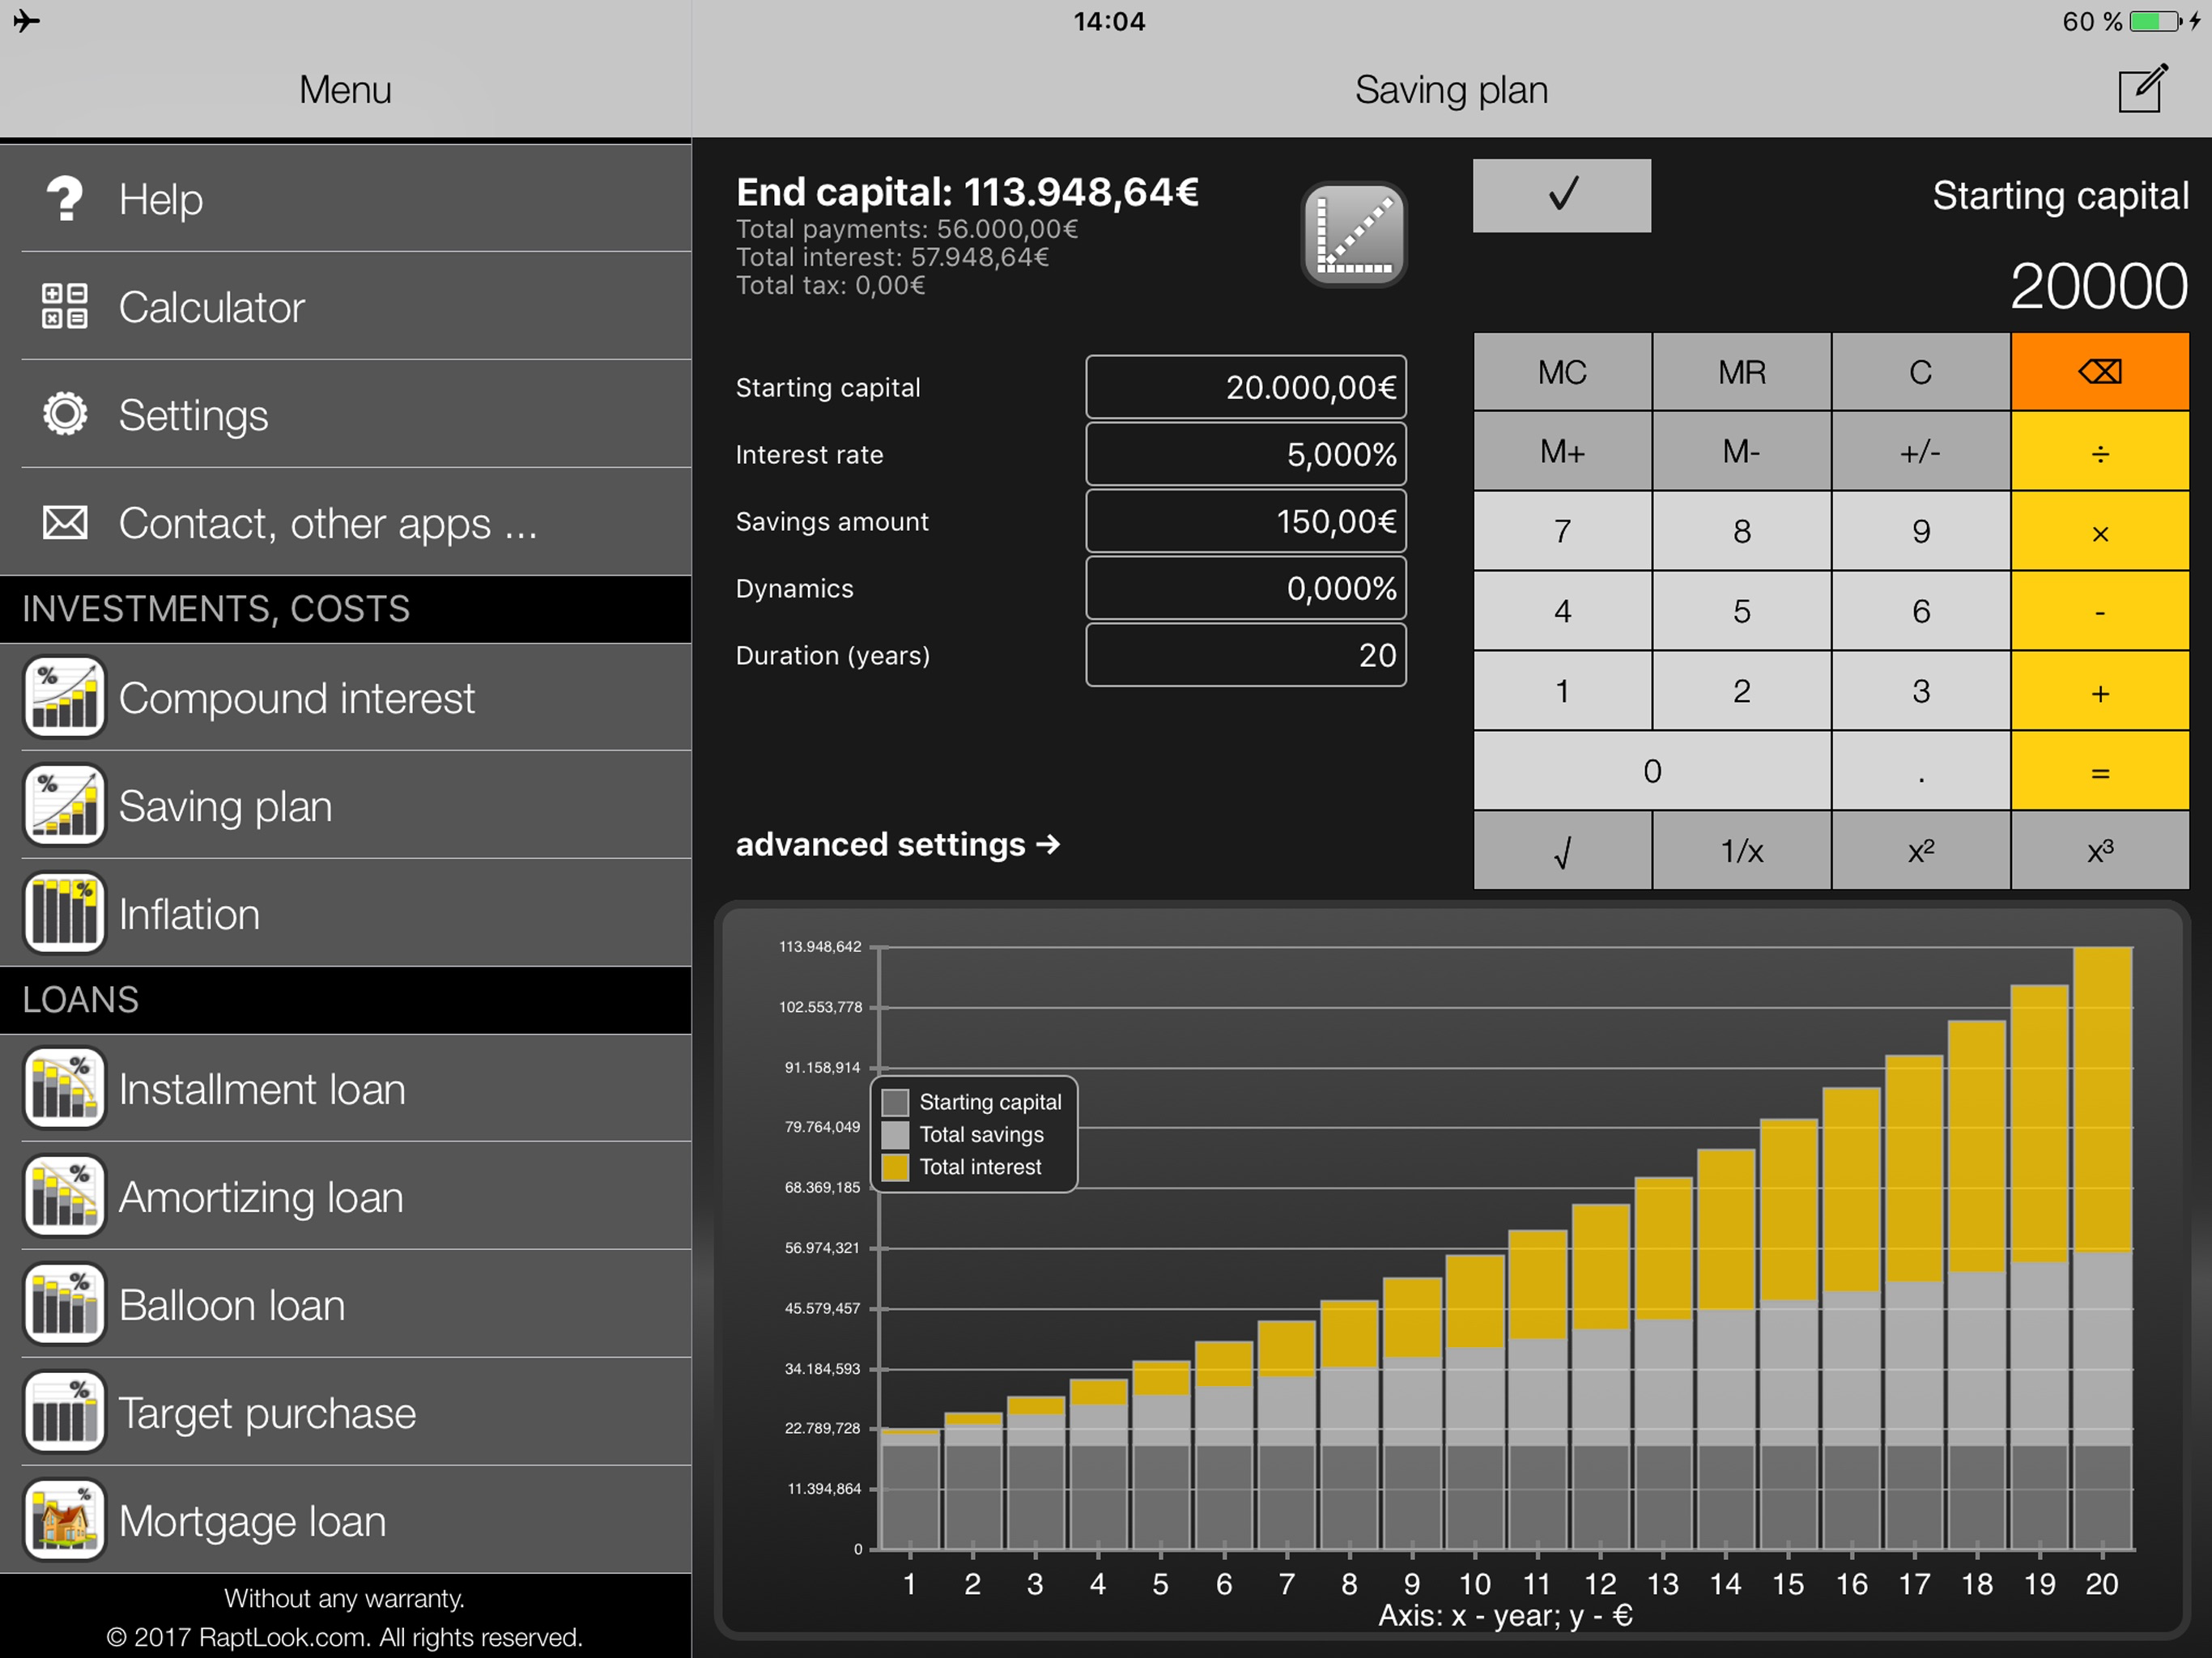Image resolution: width=2212 pixels, height=1658 pixels.
Task: Tap the edit note icon in header
Action: pos(2141,90)
